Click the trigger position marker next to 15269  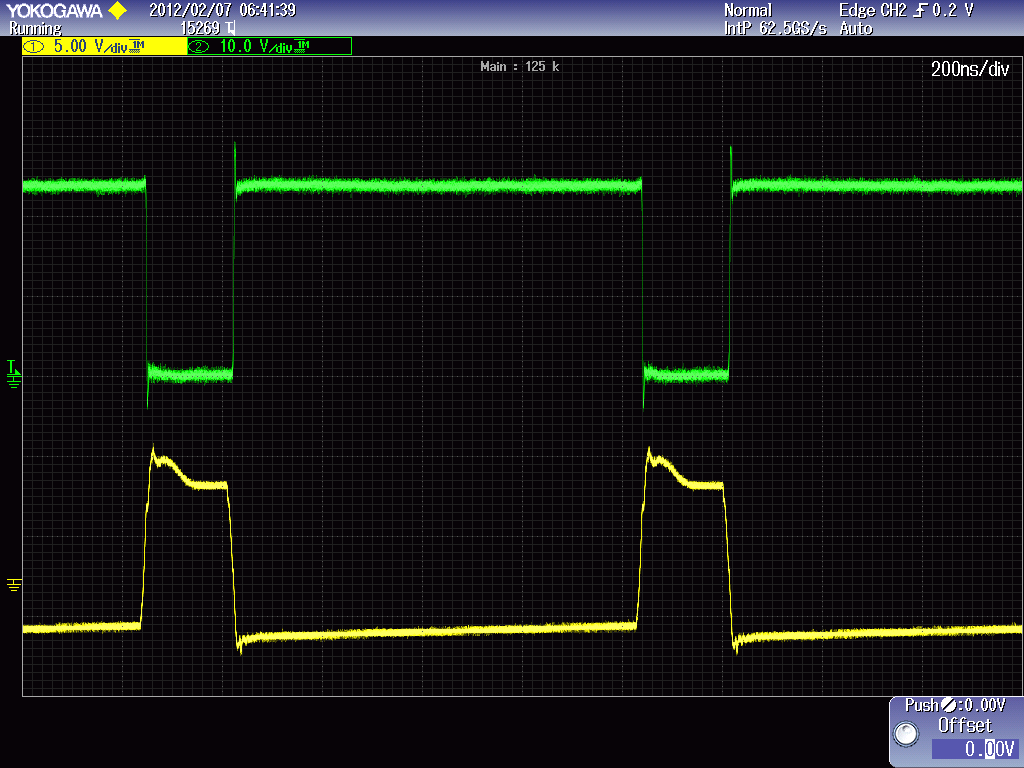230,28
